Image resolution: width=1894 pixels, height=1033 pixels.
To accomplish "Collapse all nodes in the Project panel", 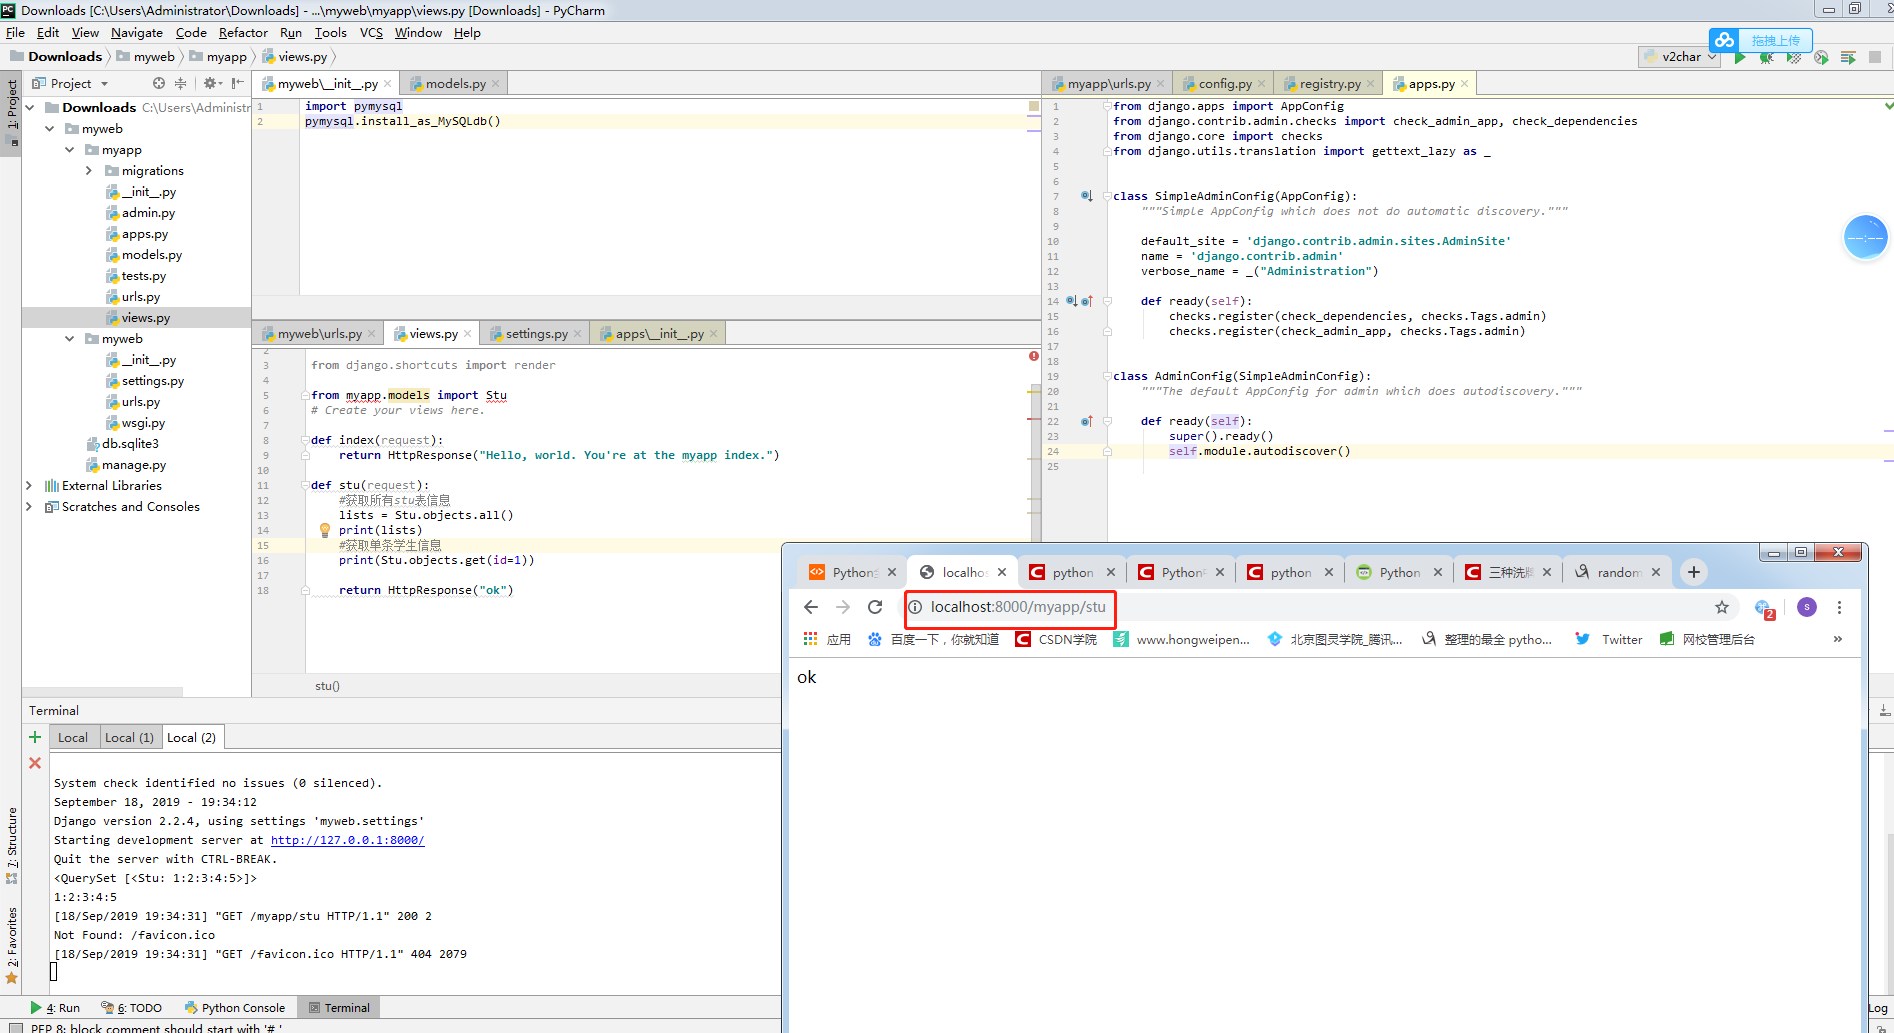I will tap(180, 83).
